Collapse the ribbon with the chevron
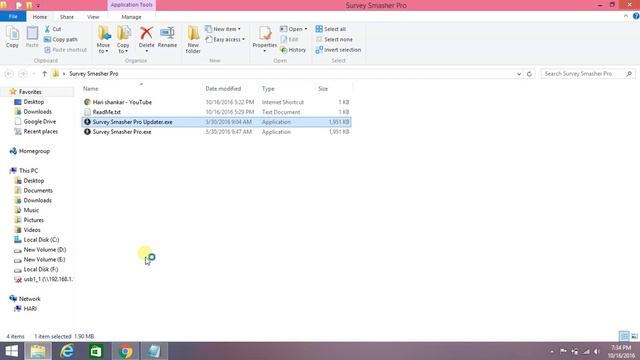The width and height of the screenshot is (640, 360). coord(626,16)
